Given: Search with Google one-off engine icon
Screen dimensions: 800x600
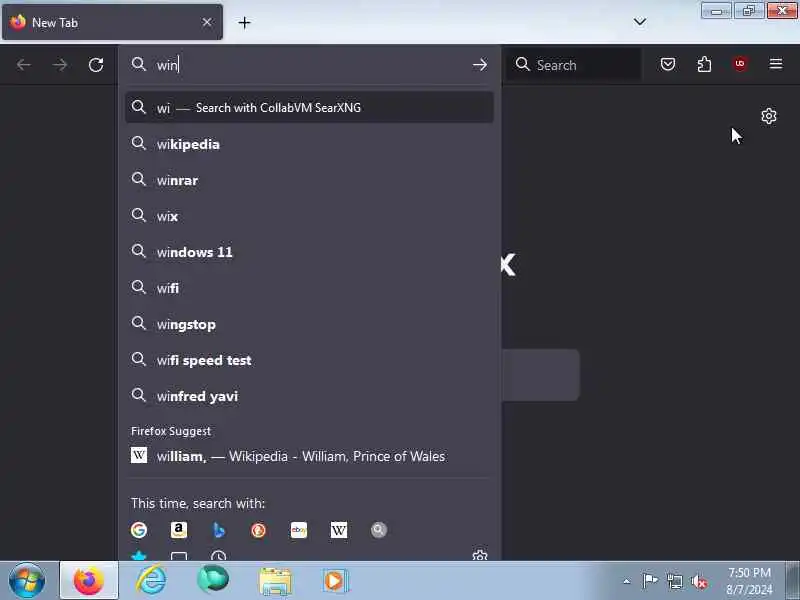Looking at the screenshot, I should click(x=139, y=530).
